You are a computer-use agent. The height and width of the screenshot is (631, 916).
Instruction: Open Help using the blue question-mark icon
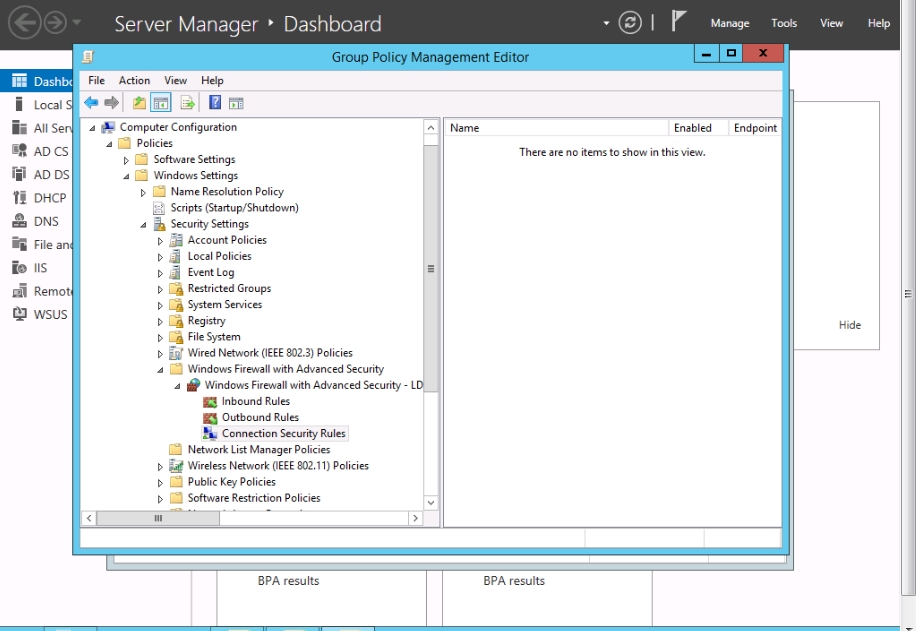(215, 103)
